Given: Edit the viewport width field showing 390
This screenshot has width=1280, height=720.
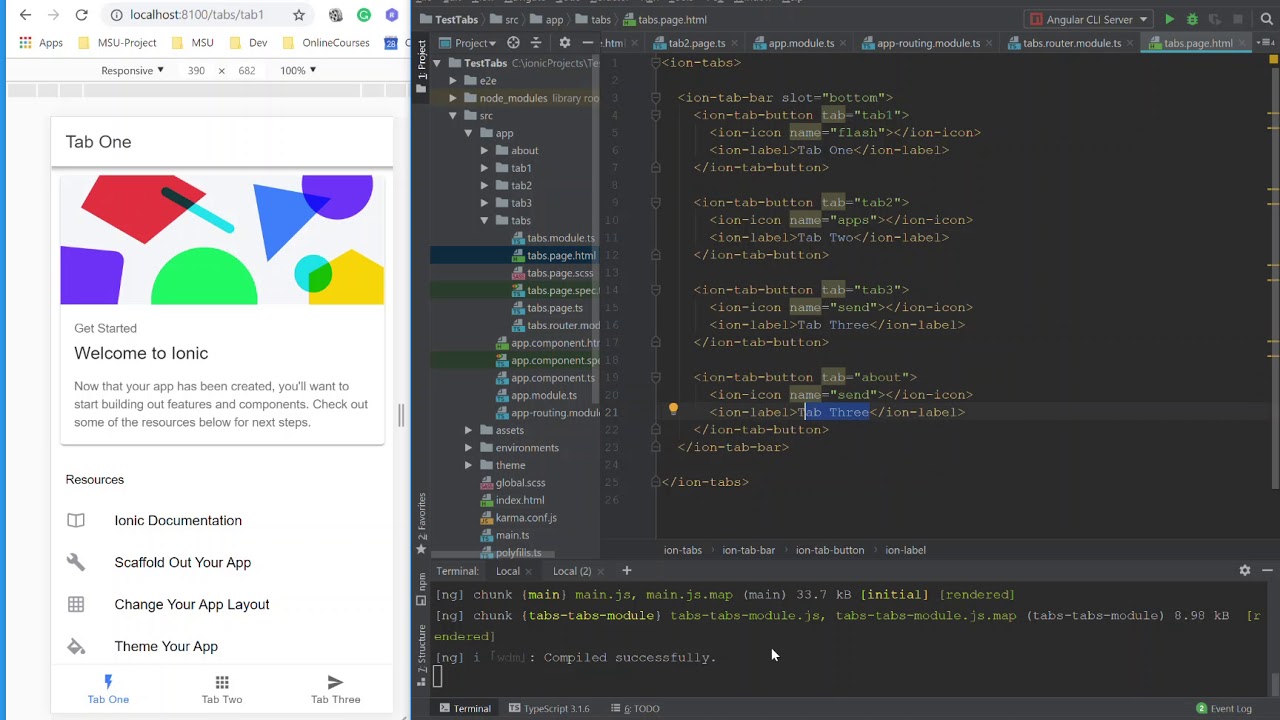Looking at the screenshot, I should (x=196, y=71).
